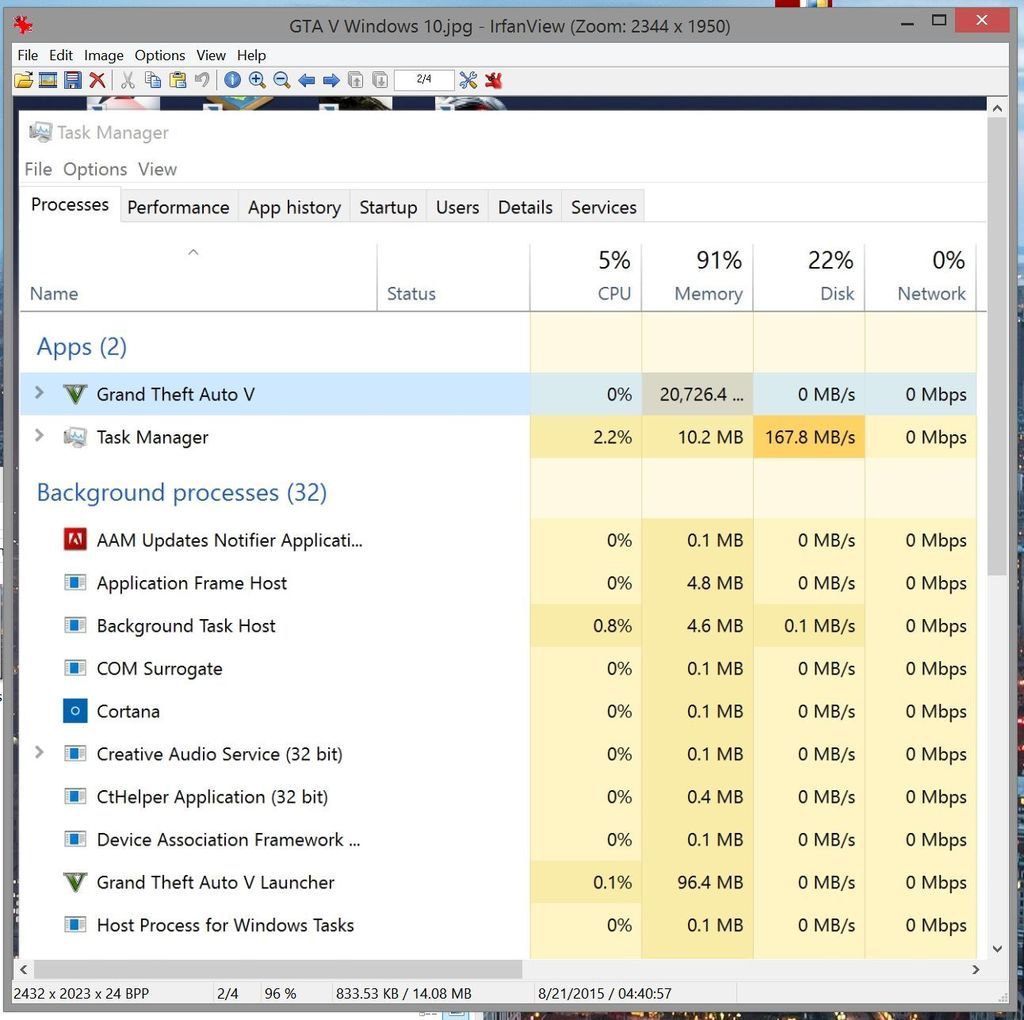Switch to Task Manager Performance tab

(178, 207)
